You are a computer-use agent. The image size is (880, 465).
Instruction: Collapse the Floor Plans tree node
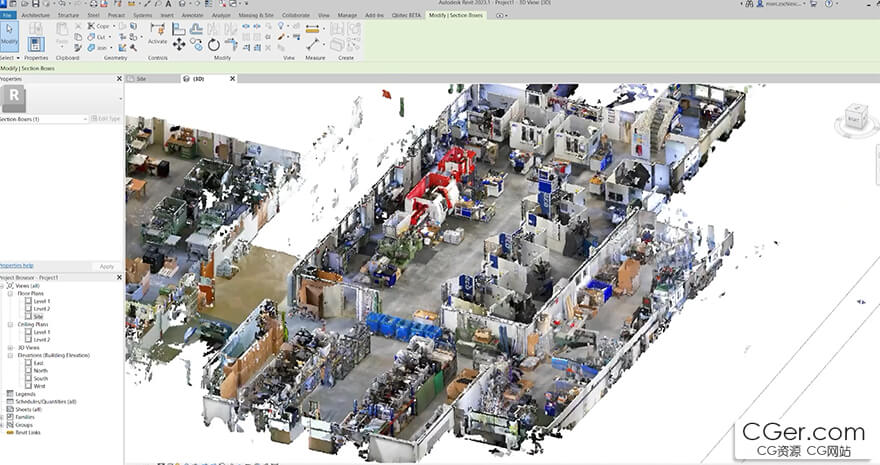tap(10, 294)
